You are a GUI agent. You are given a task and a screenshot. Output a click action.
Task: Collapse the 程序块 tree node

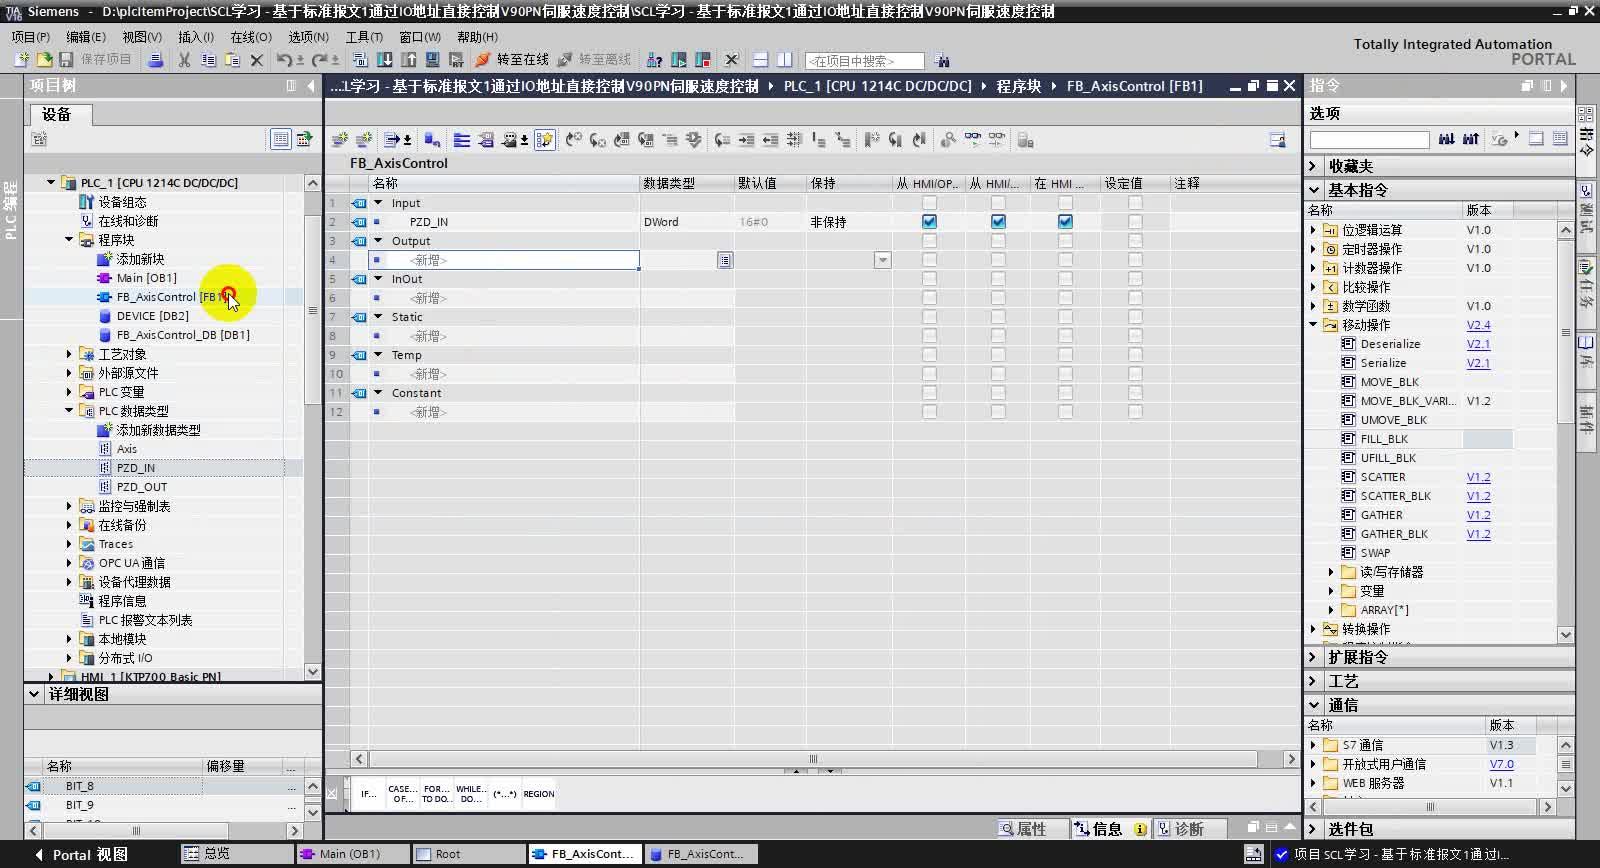[69, 240]
